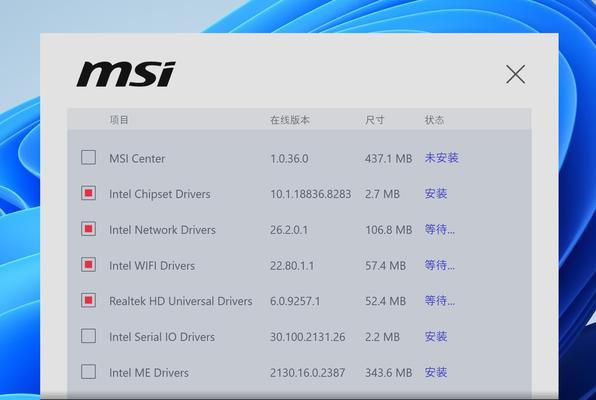Screen dimensions: 596x400
Task: Select the Intel WIFI Drivers item name
Action: tap(152, 266)
